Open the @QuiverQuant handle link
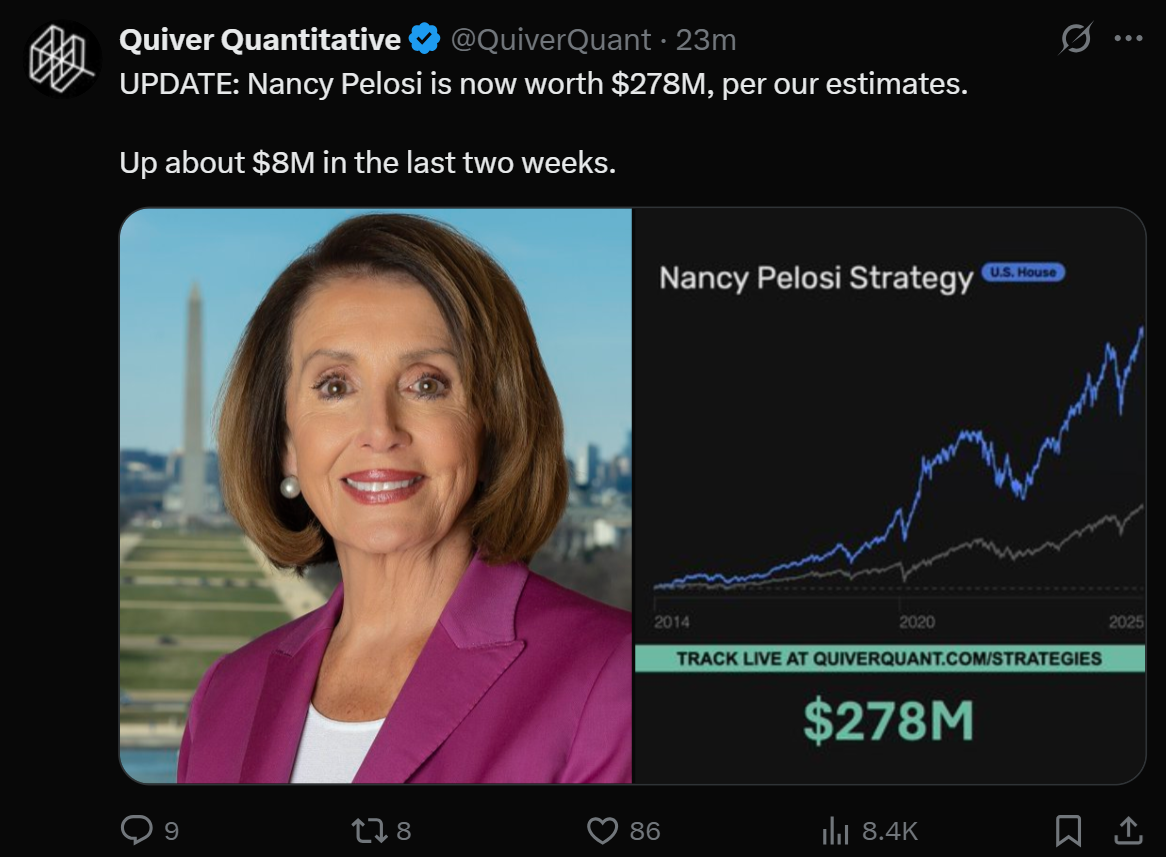Image resolution: width=1166 pixels, height=857 pixels. (549, 40)
